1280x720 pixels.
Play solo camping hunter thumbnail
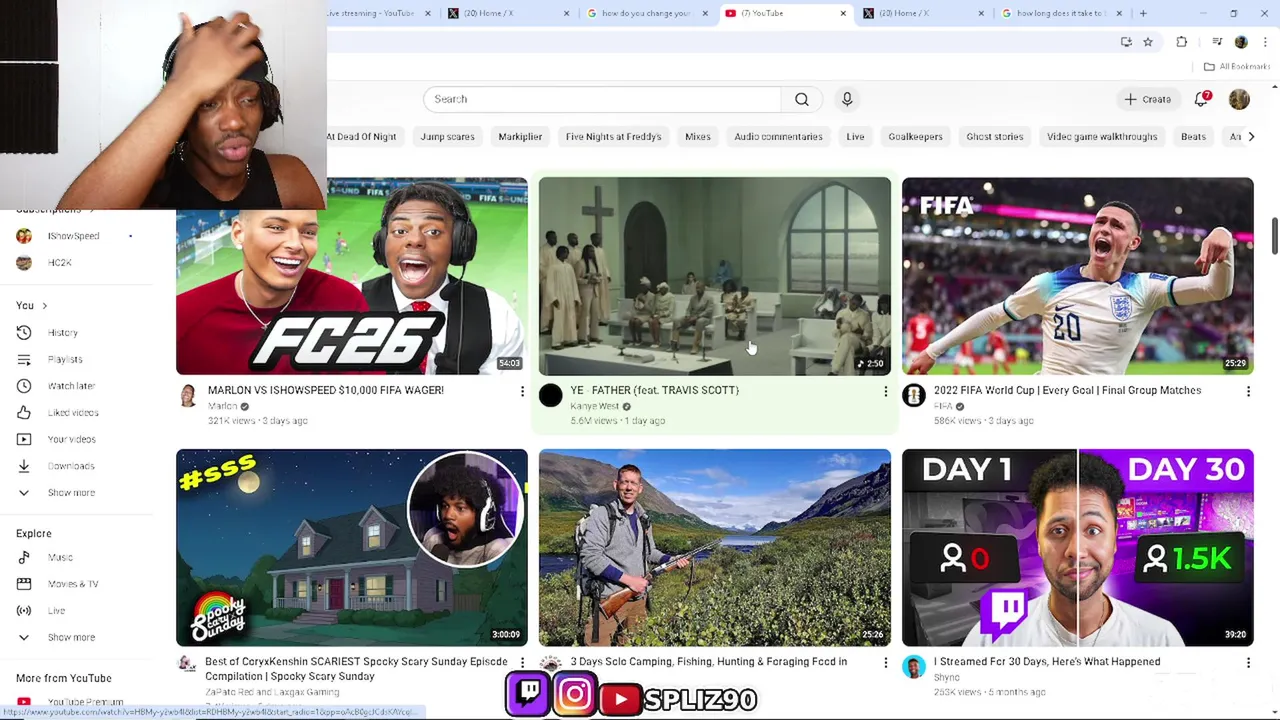pos(714,548)
